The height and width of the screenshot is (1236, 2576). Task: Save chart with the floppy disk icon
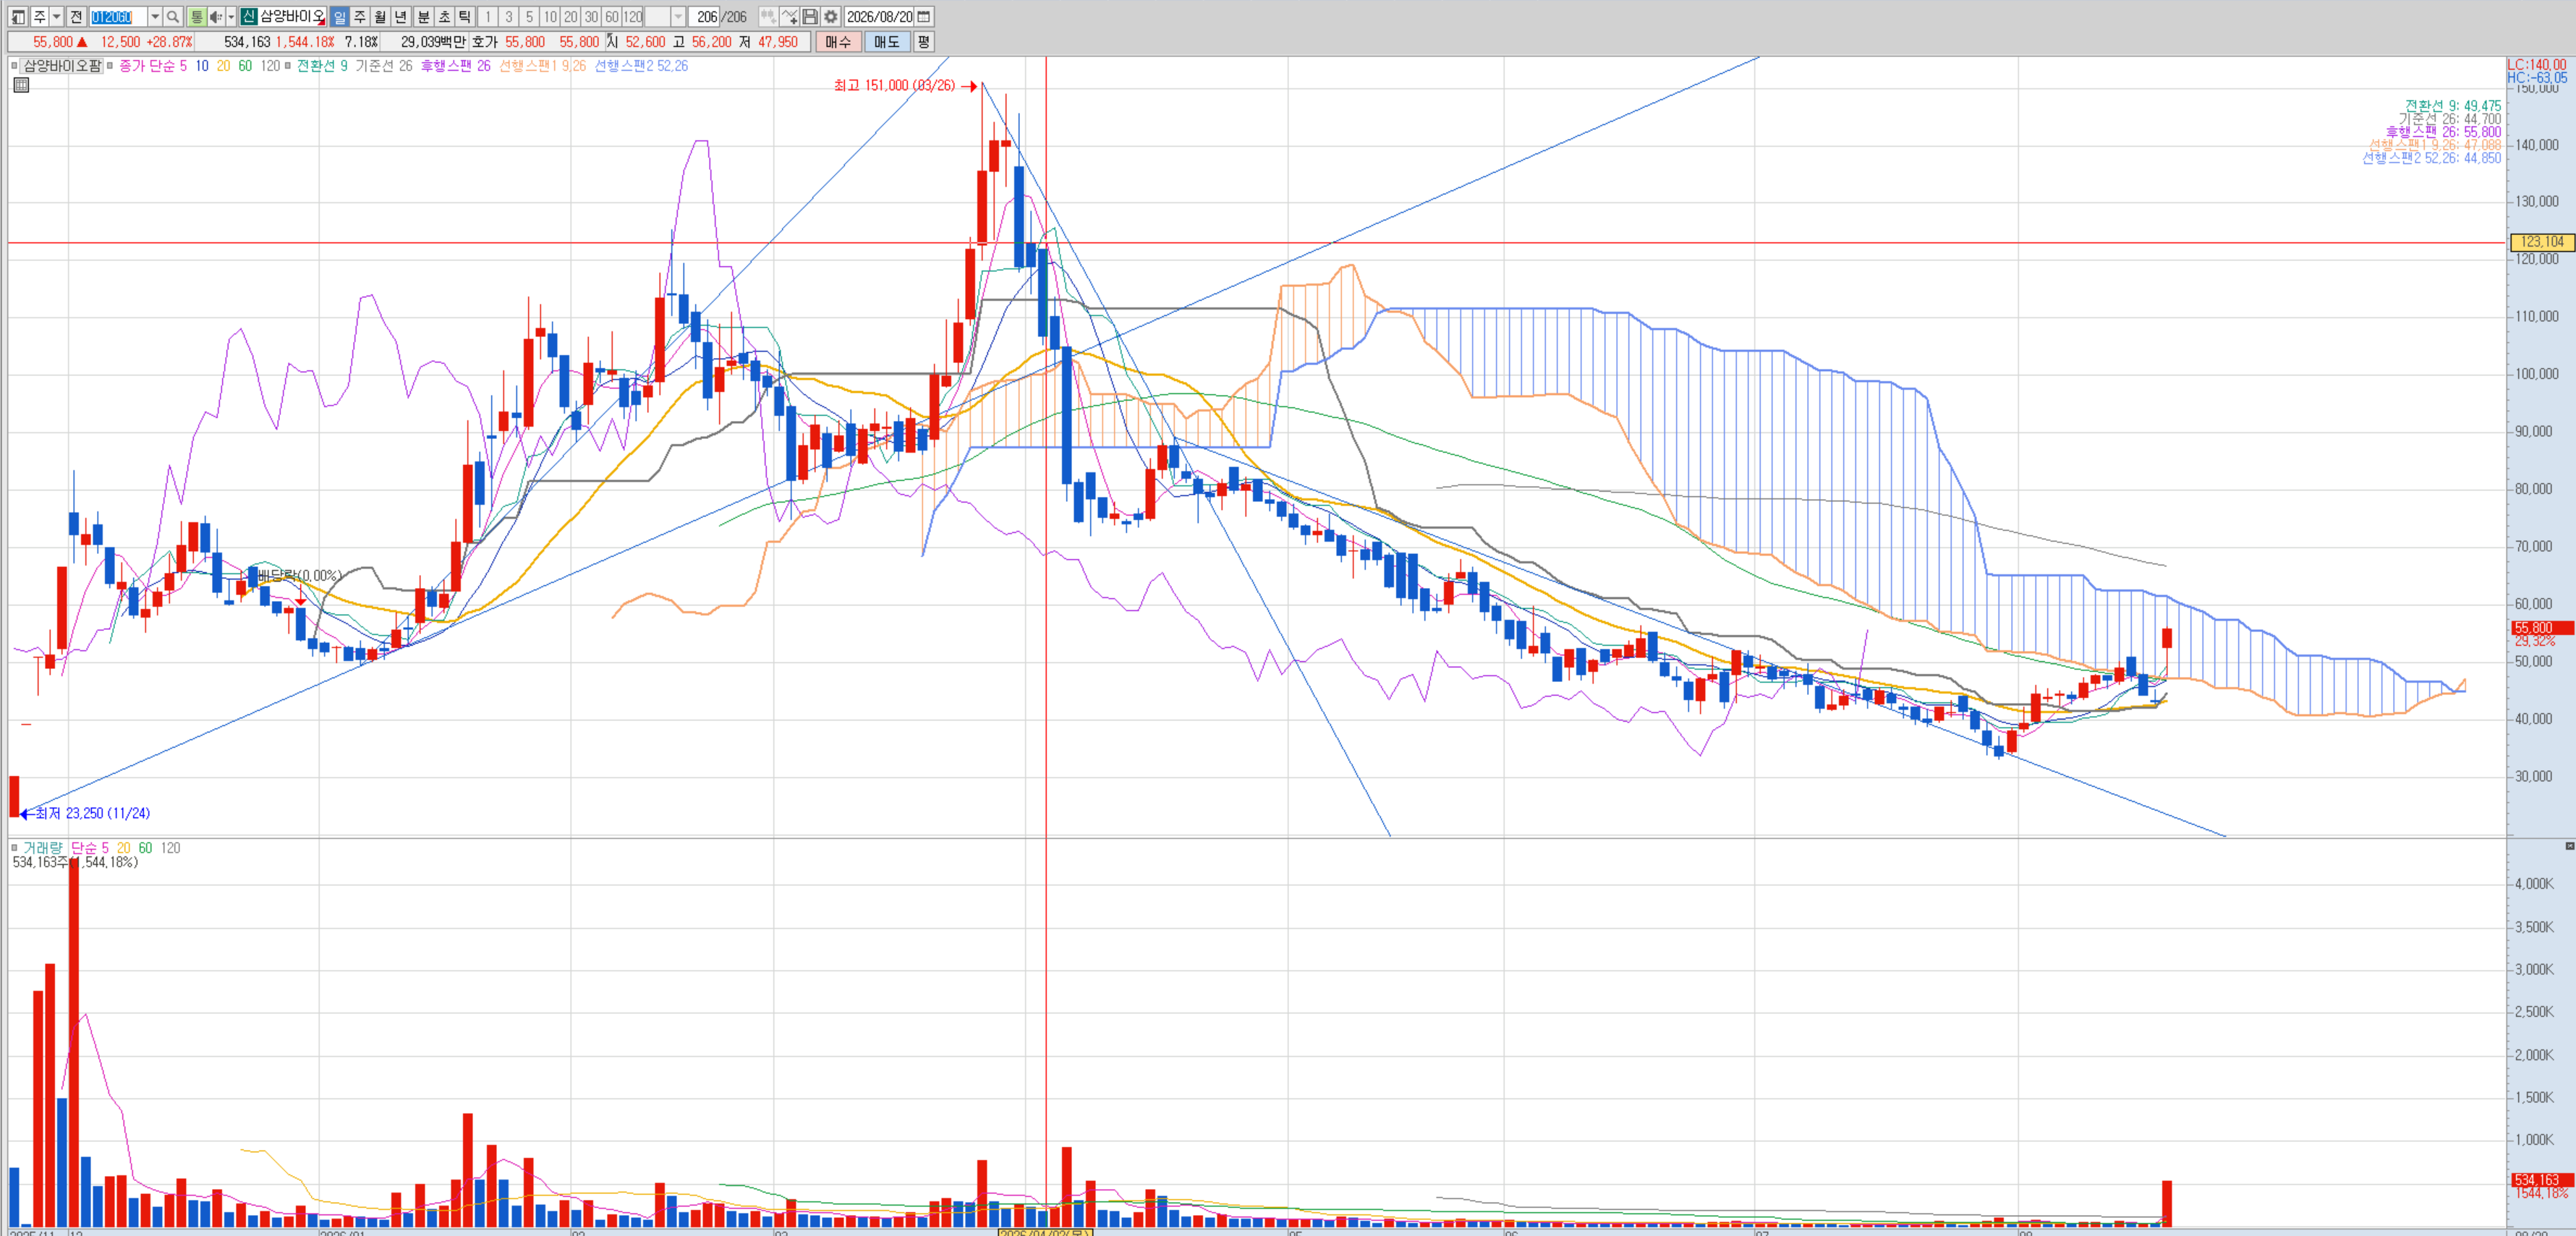tap(810, 17)
